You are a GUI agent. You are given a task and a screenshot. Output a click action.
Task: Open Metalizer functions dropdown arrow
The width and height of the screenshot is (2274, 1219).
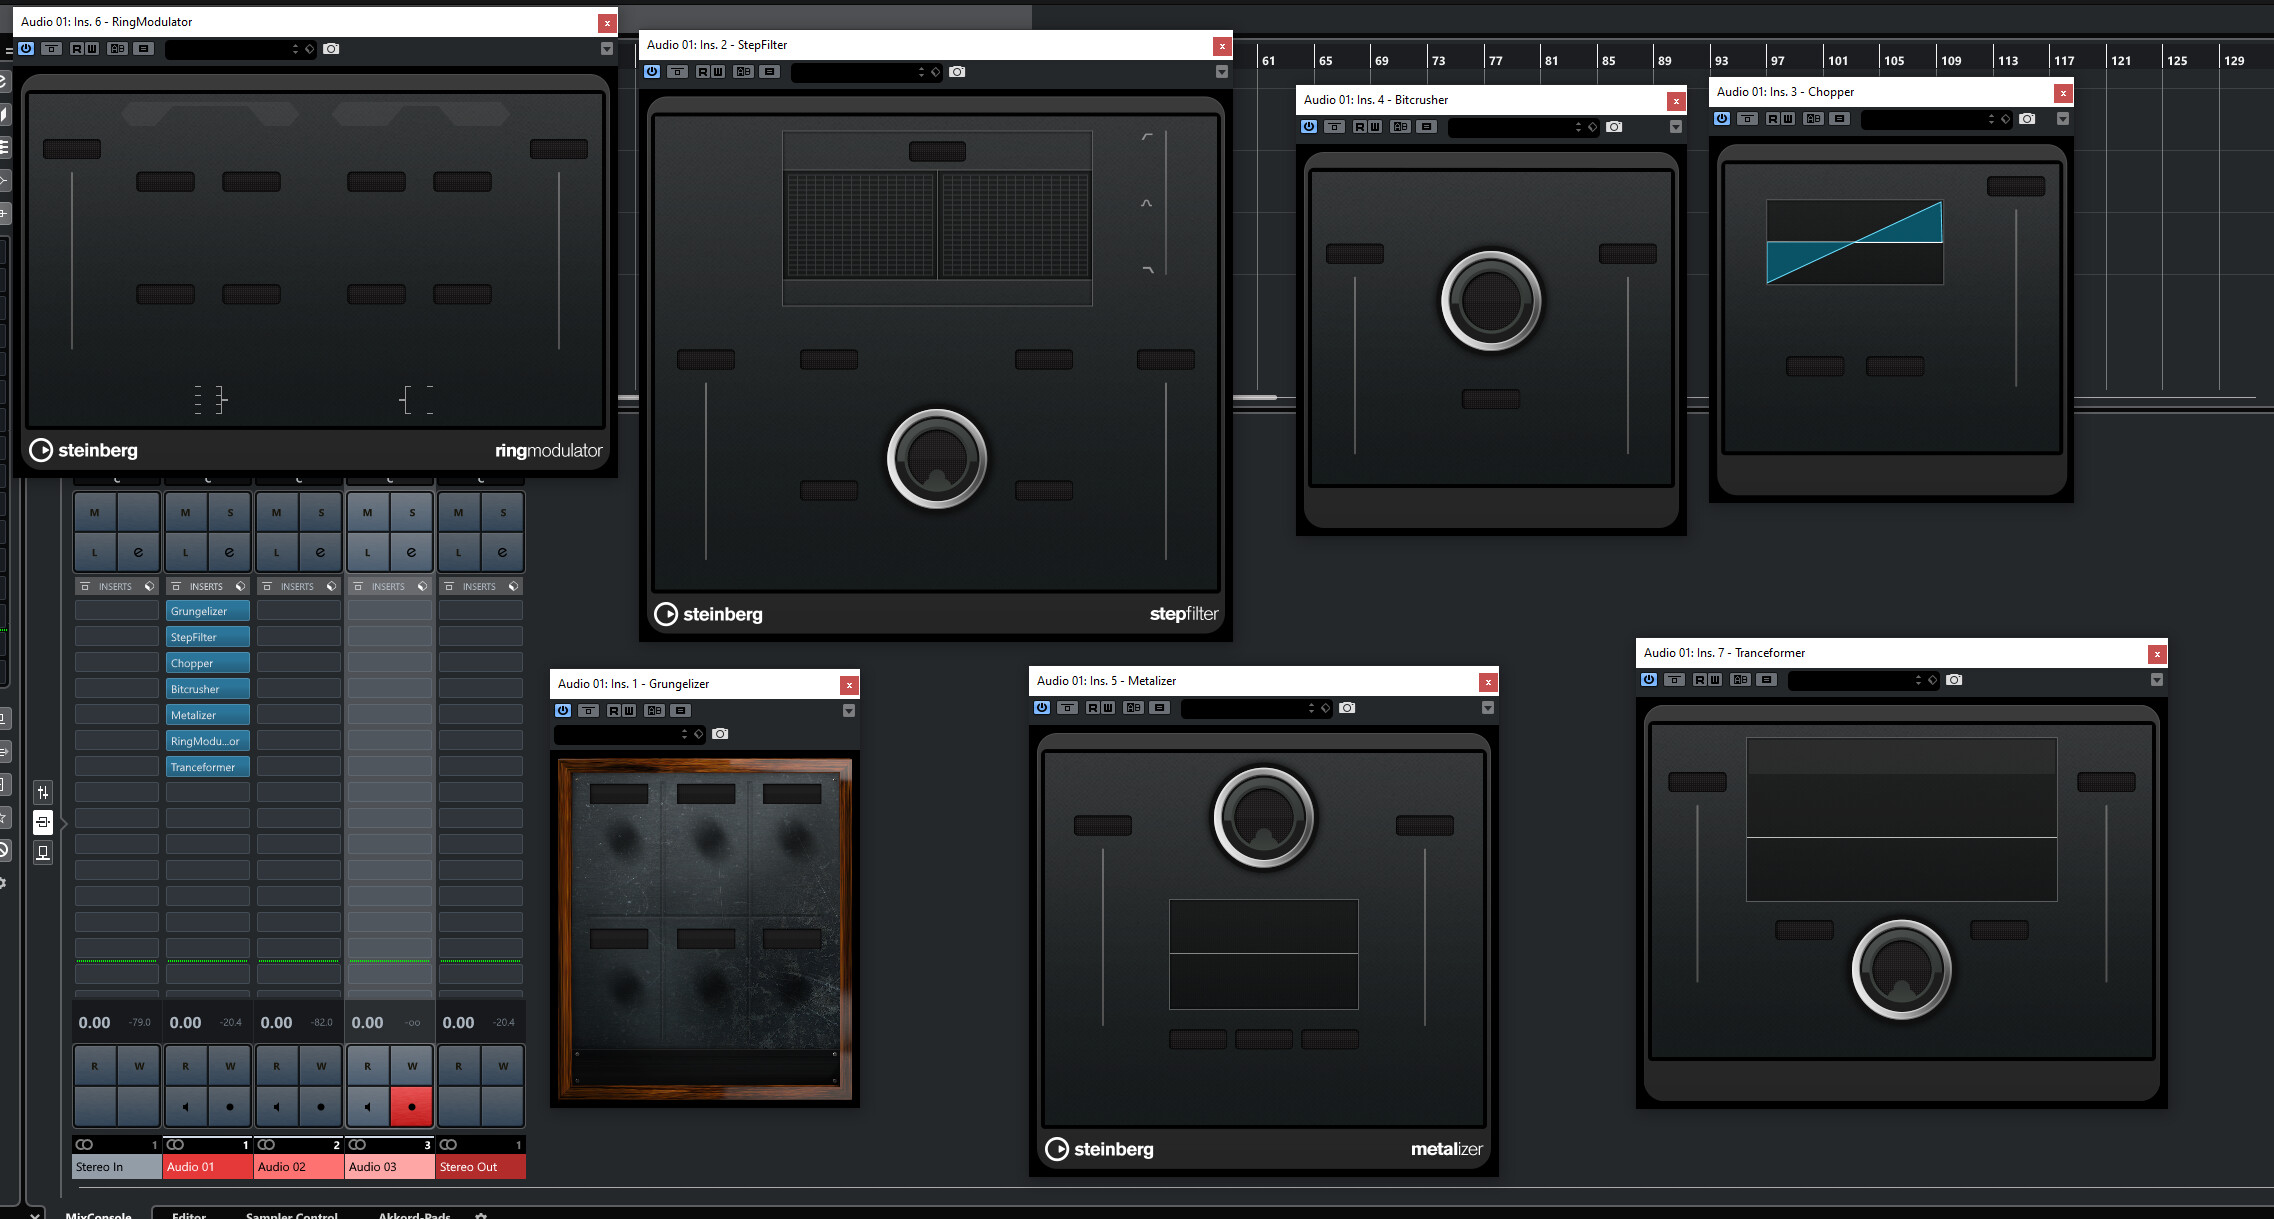pos(1487,708)
